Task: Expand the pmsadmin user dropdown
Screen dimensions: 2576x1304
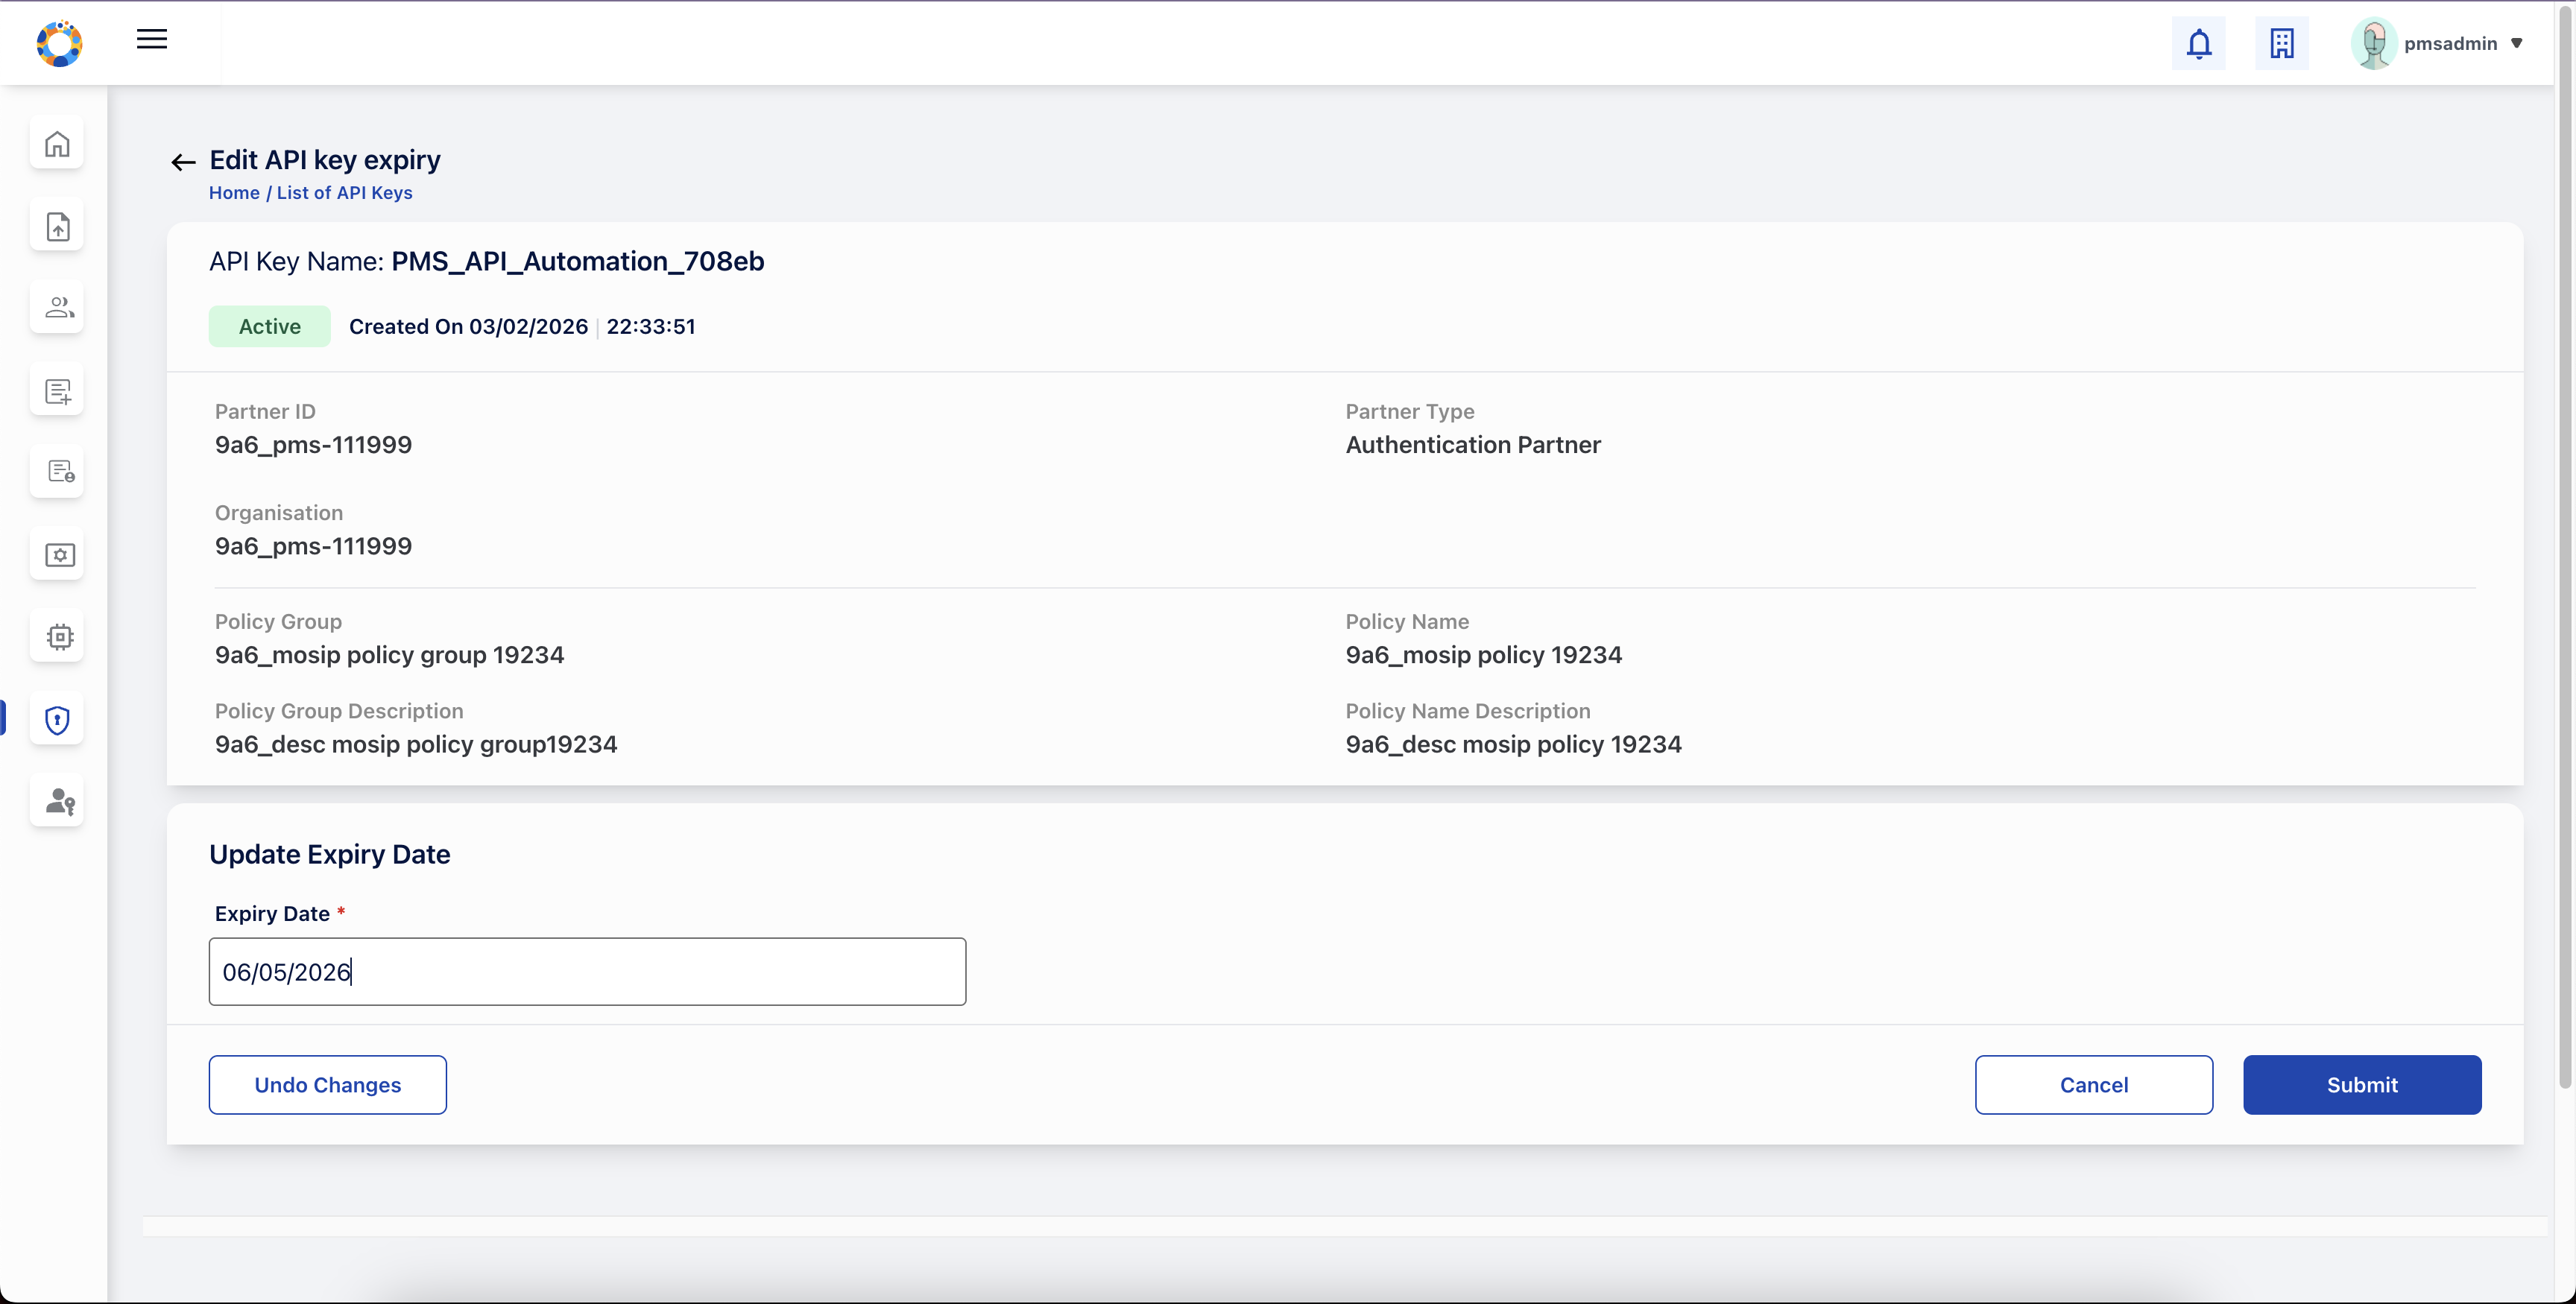Action: (x=2439, y=43)
